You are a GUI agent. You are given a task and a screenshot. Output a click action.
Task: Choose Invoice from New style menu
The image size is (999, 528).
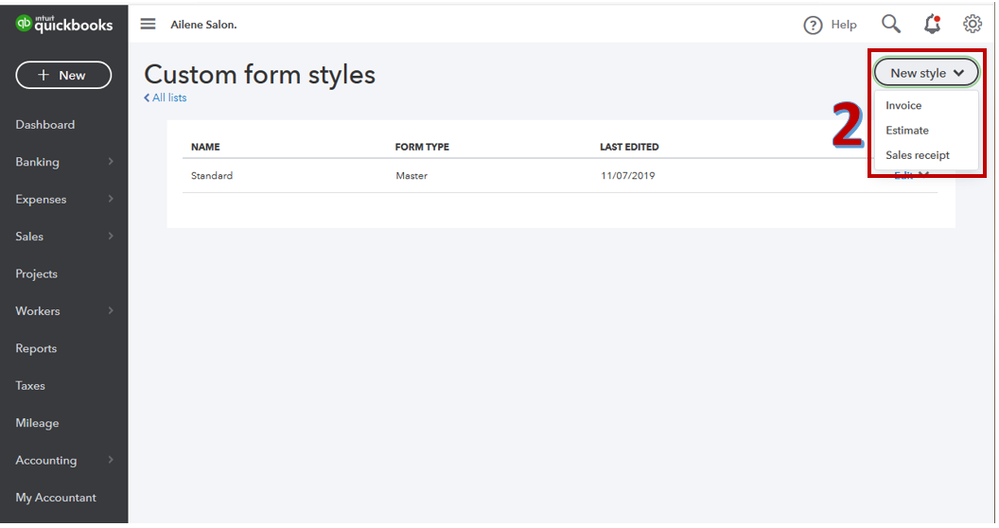[x=903, y=106]
